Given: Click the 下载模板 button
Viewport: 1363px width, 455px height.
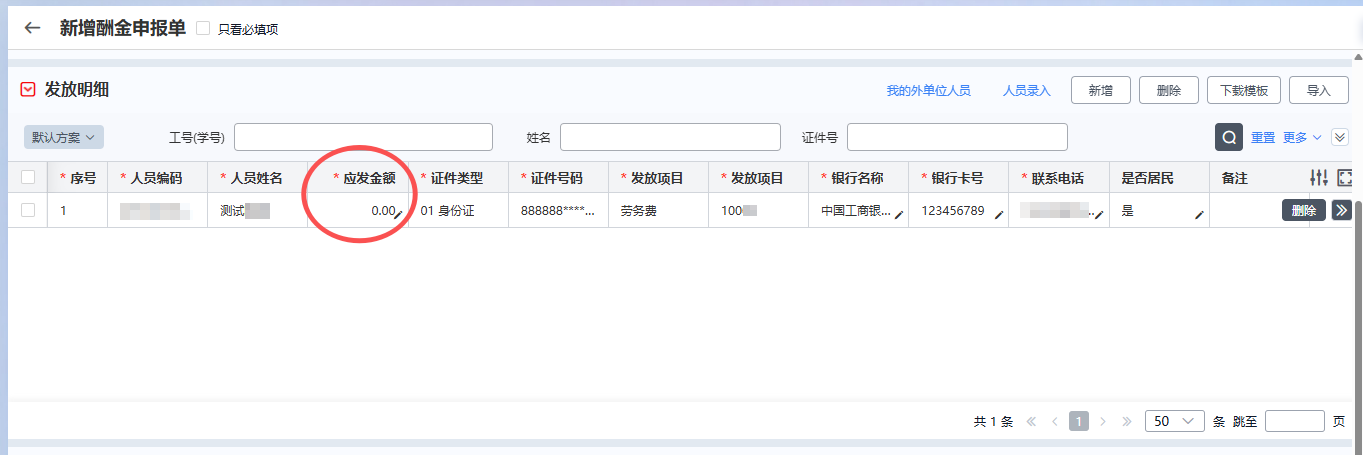Looking at the screenshot, I should point(1243,91).
